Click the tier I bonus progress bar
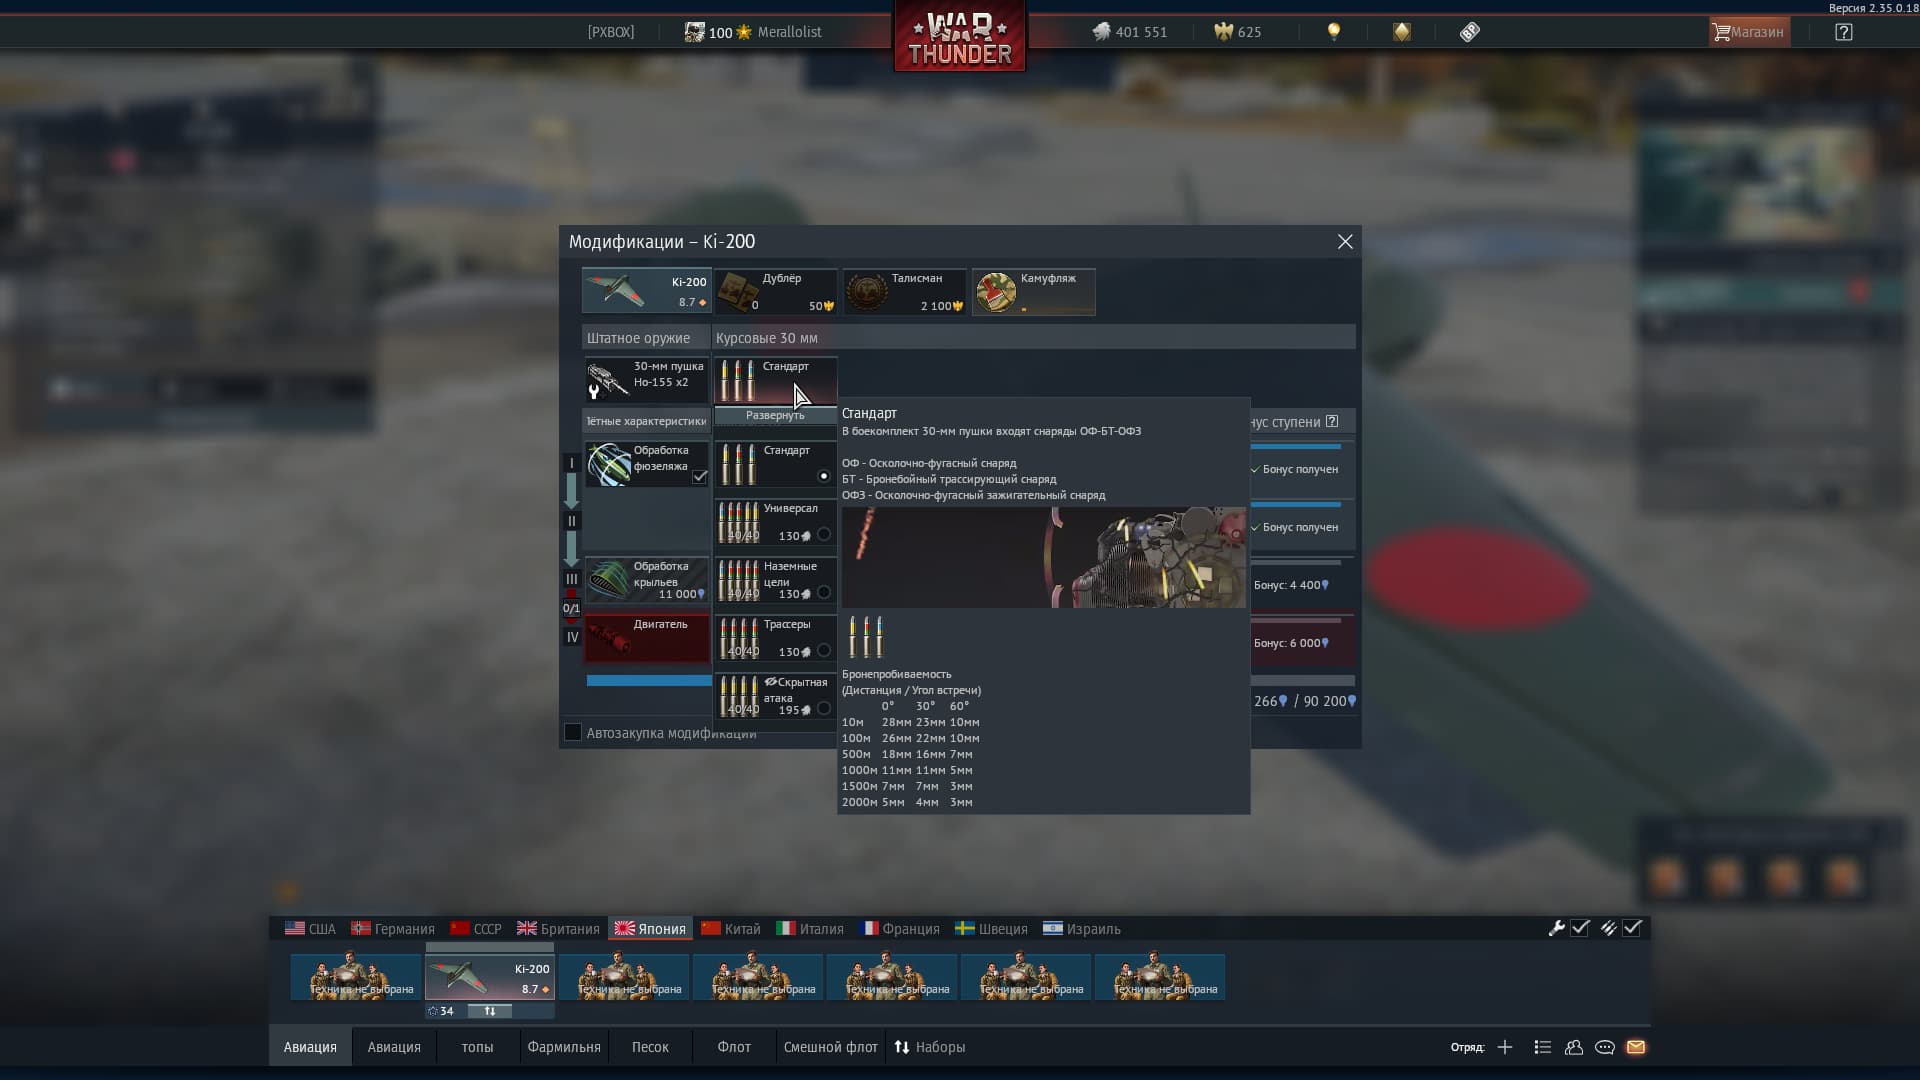Screen dimensions: 1920x1080 click(x=1297, y=446)
